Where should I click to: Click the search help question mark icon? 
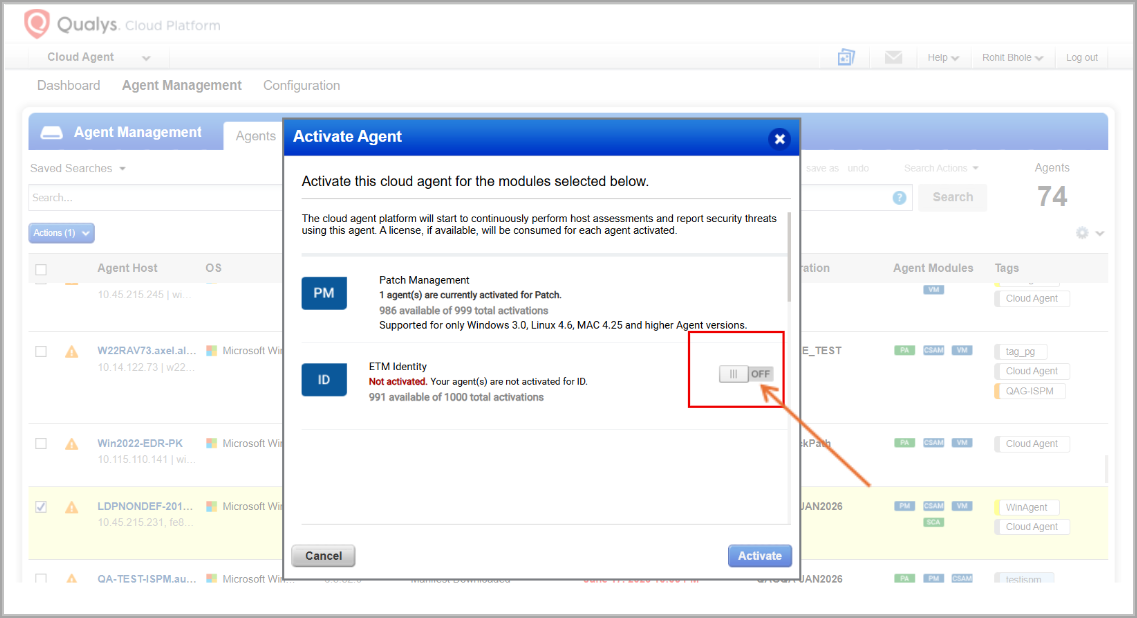pyautogui.click(x=899, y=197)
